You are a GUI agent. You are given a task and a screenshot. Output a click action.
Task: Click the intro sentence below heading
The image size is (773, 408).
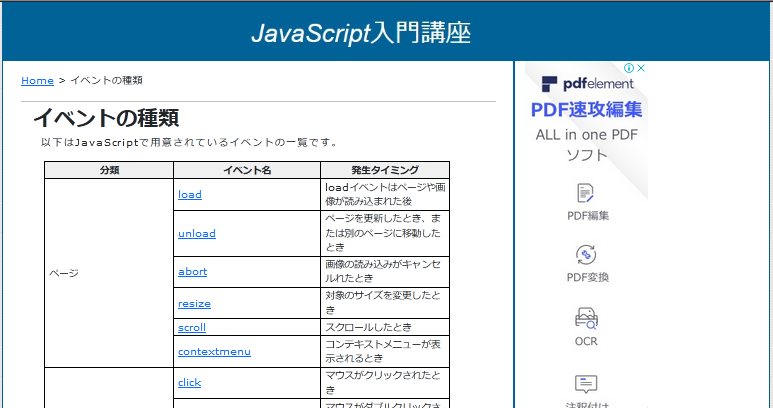coord(190,143)
